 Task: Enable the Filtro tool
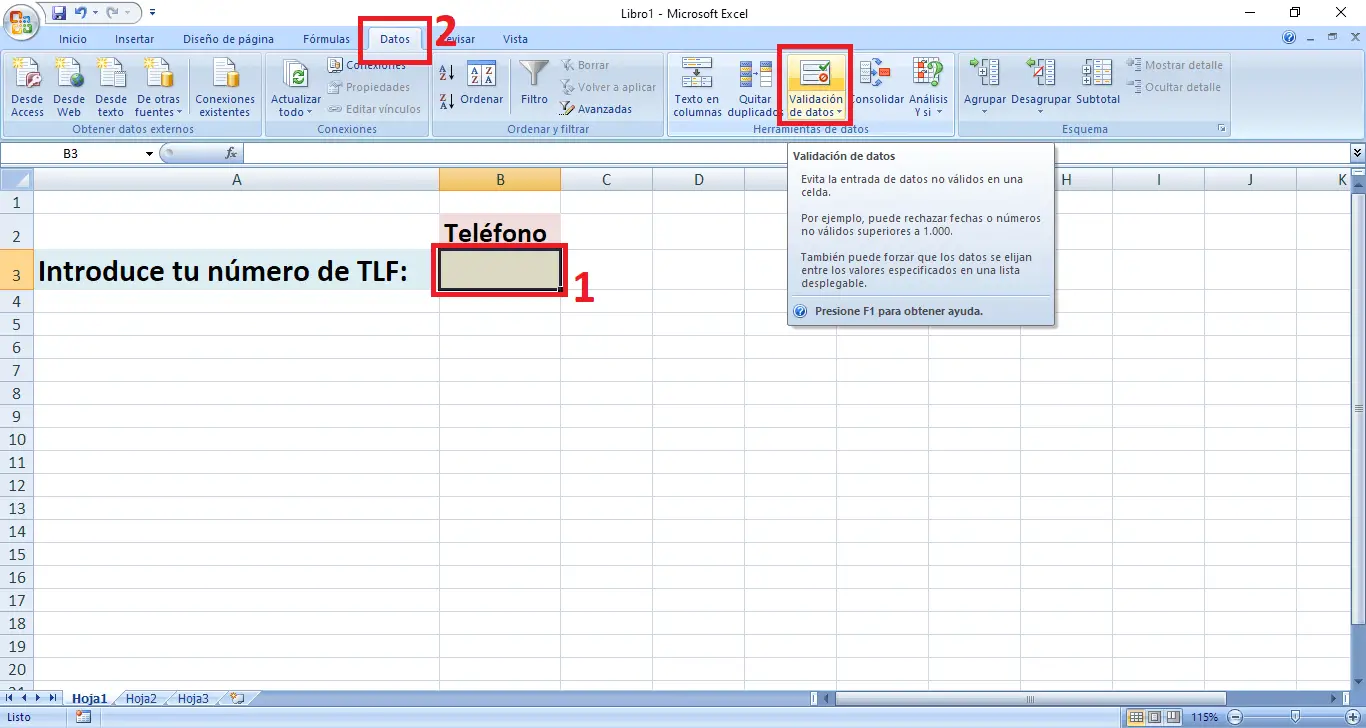coord(533,85)
